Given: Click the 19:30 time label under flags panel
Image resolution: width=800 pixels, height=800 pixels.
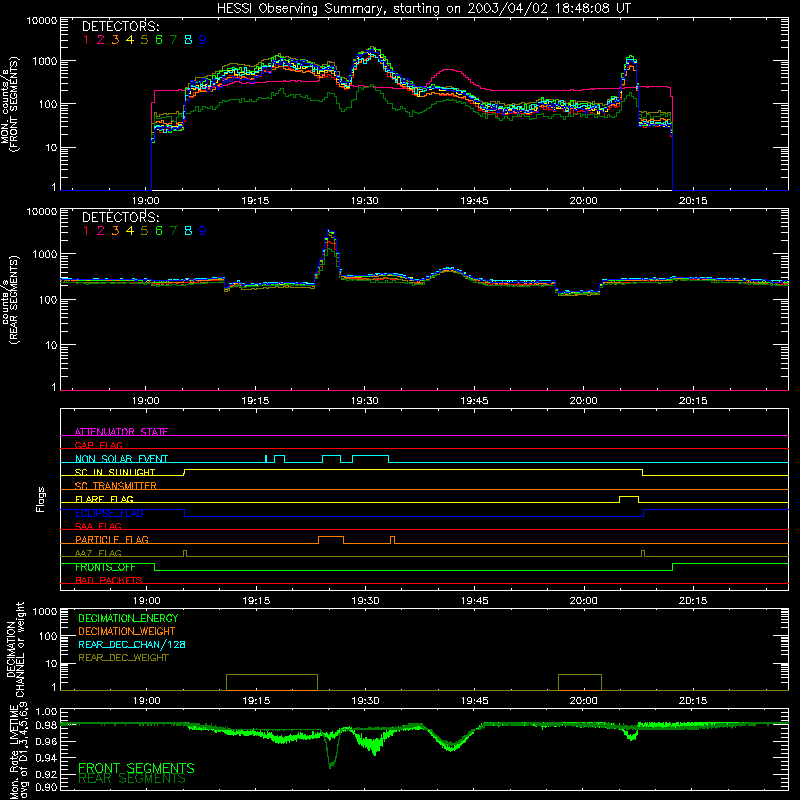Looking at the screenshot, I should pos(365,601).
